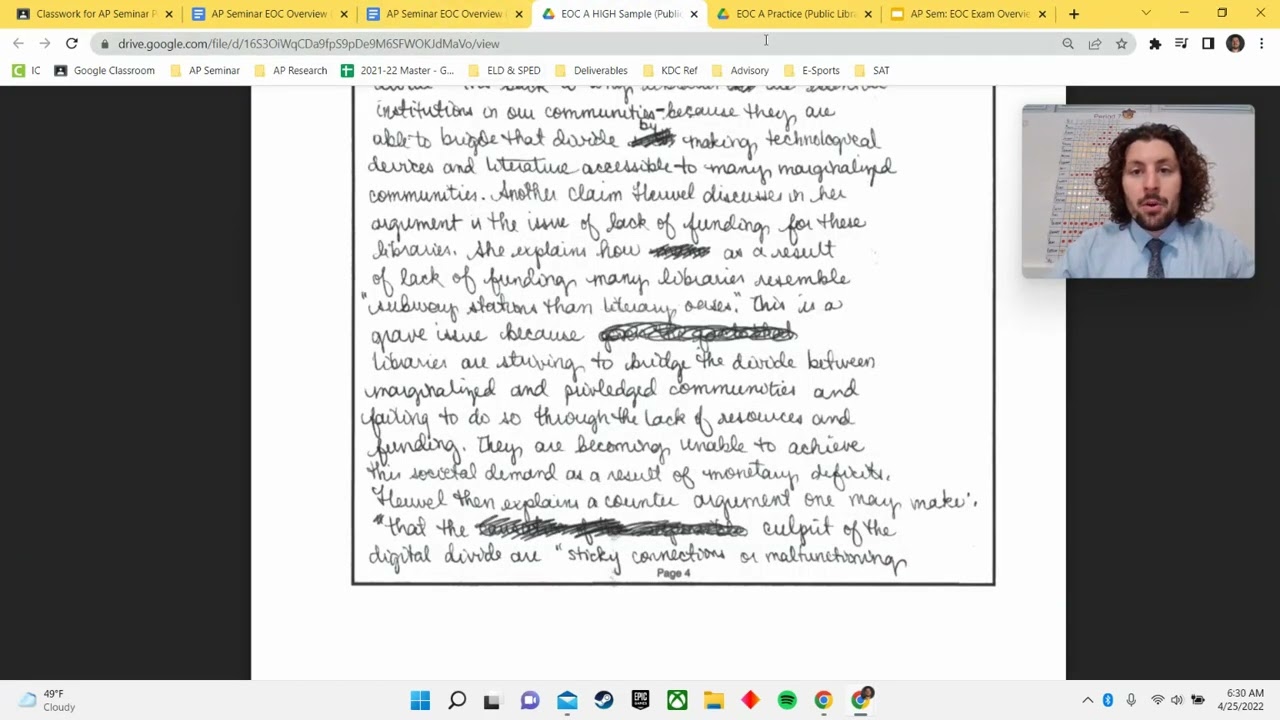Open the media control icon in toolbar

[x=1182, y=44]
